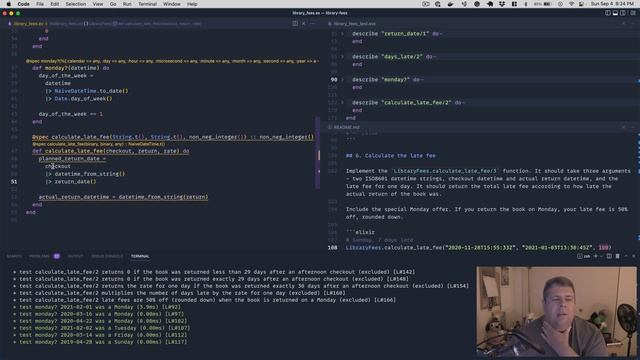This screenshot has width=640, height=360.
Task: Open the Help menu
Action: pyautogui.click(x=192, y=4)
